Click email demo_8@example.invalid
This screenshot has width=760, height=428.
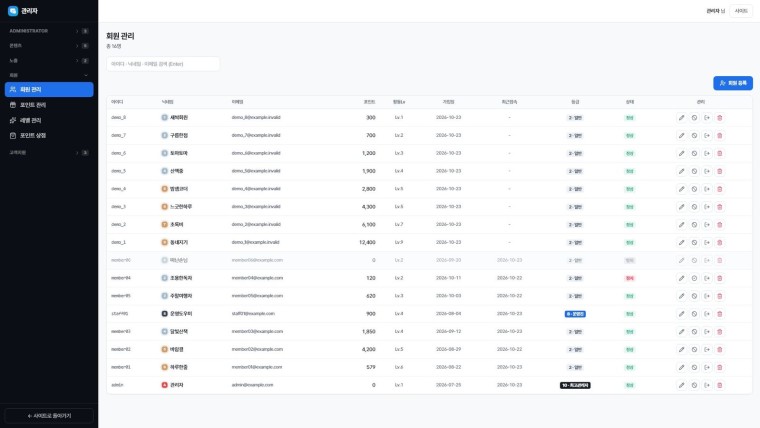[x=256, y=117]
